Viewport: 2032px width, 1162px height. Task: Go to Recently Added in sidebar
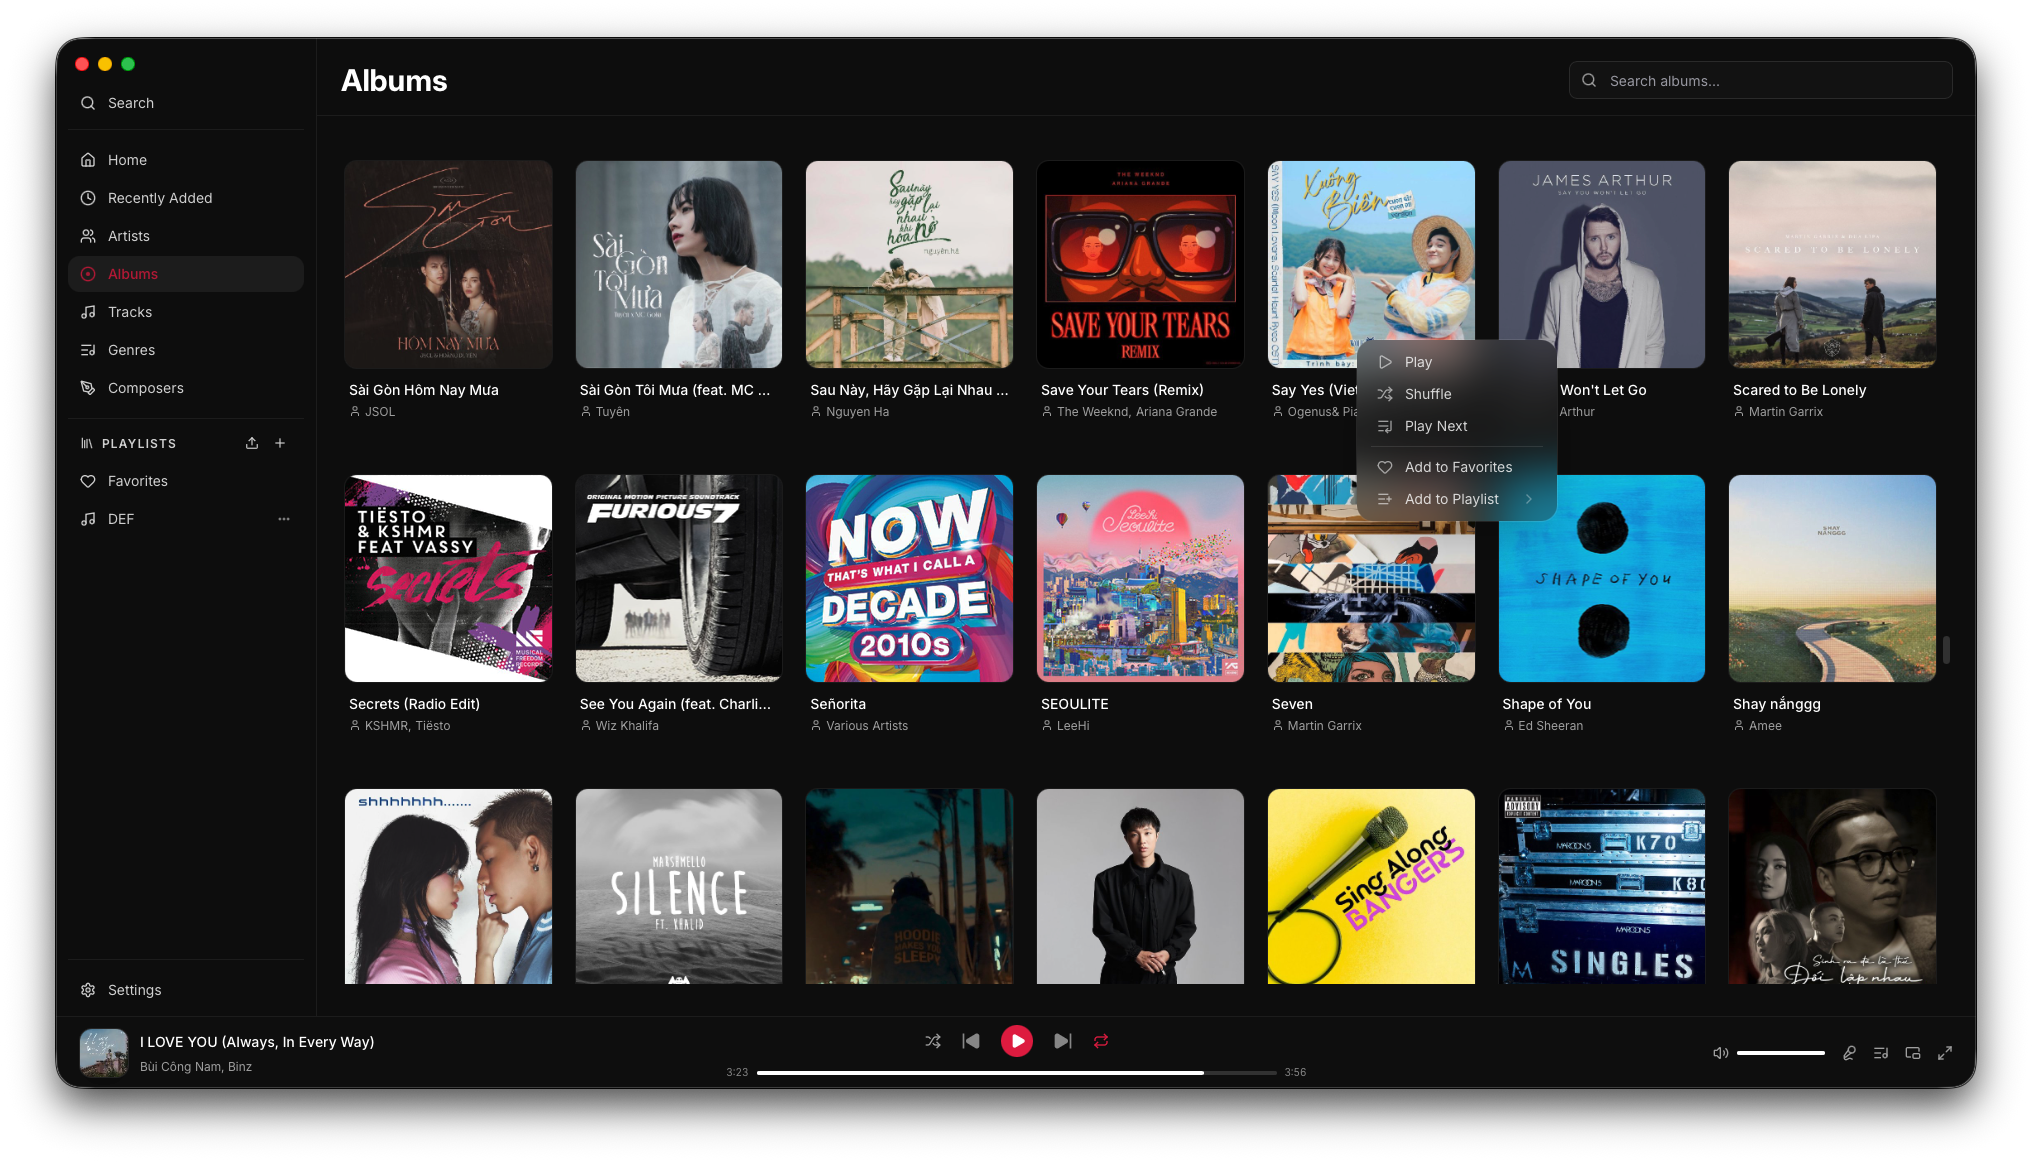pos(186,198)
